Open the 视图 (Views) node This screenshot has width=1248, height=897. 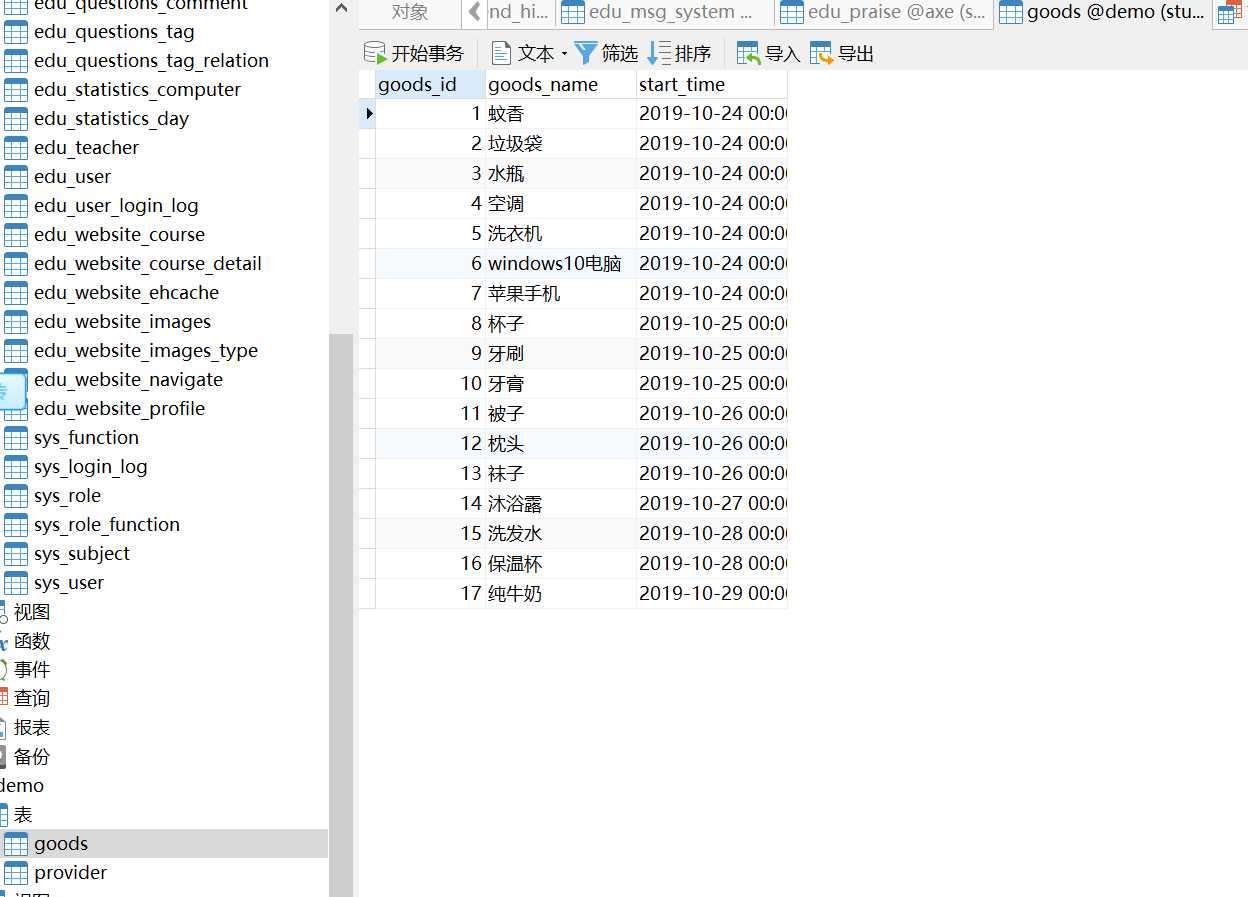(x=32, y=612)
